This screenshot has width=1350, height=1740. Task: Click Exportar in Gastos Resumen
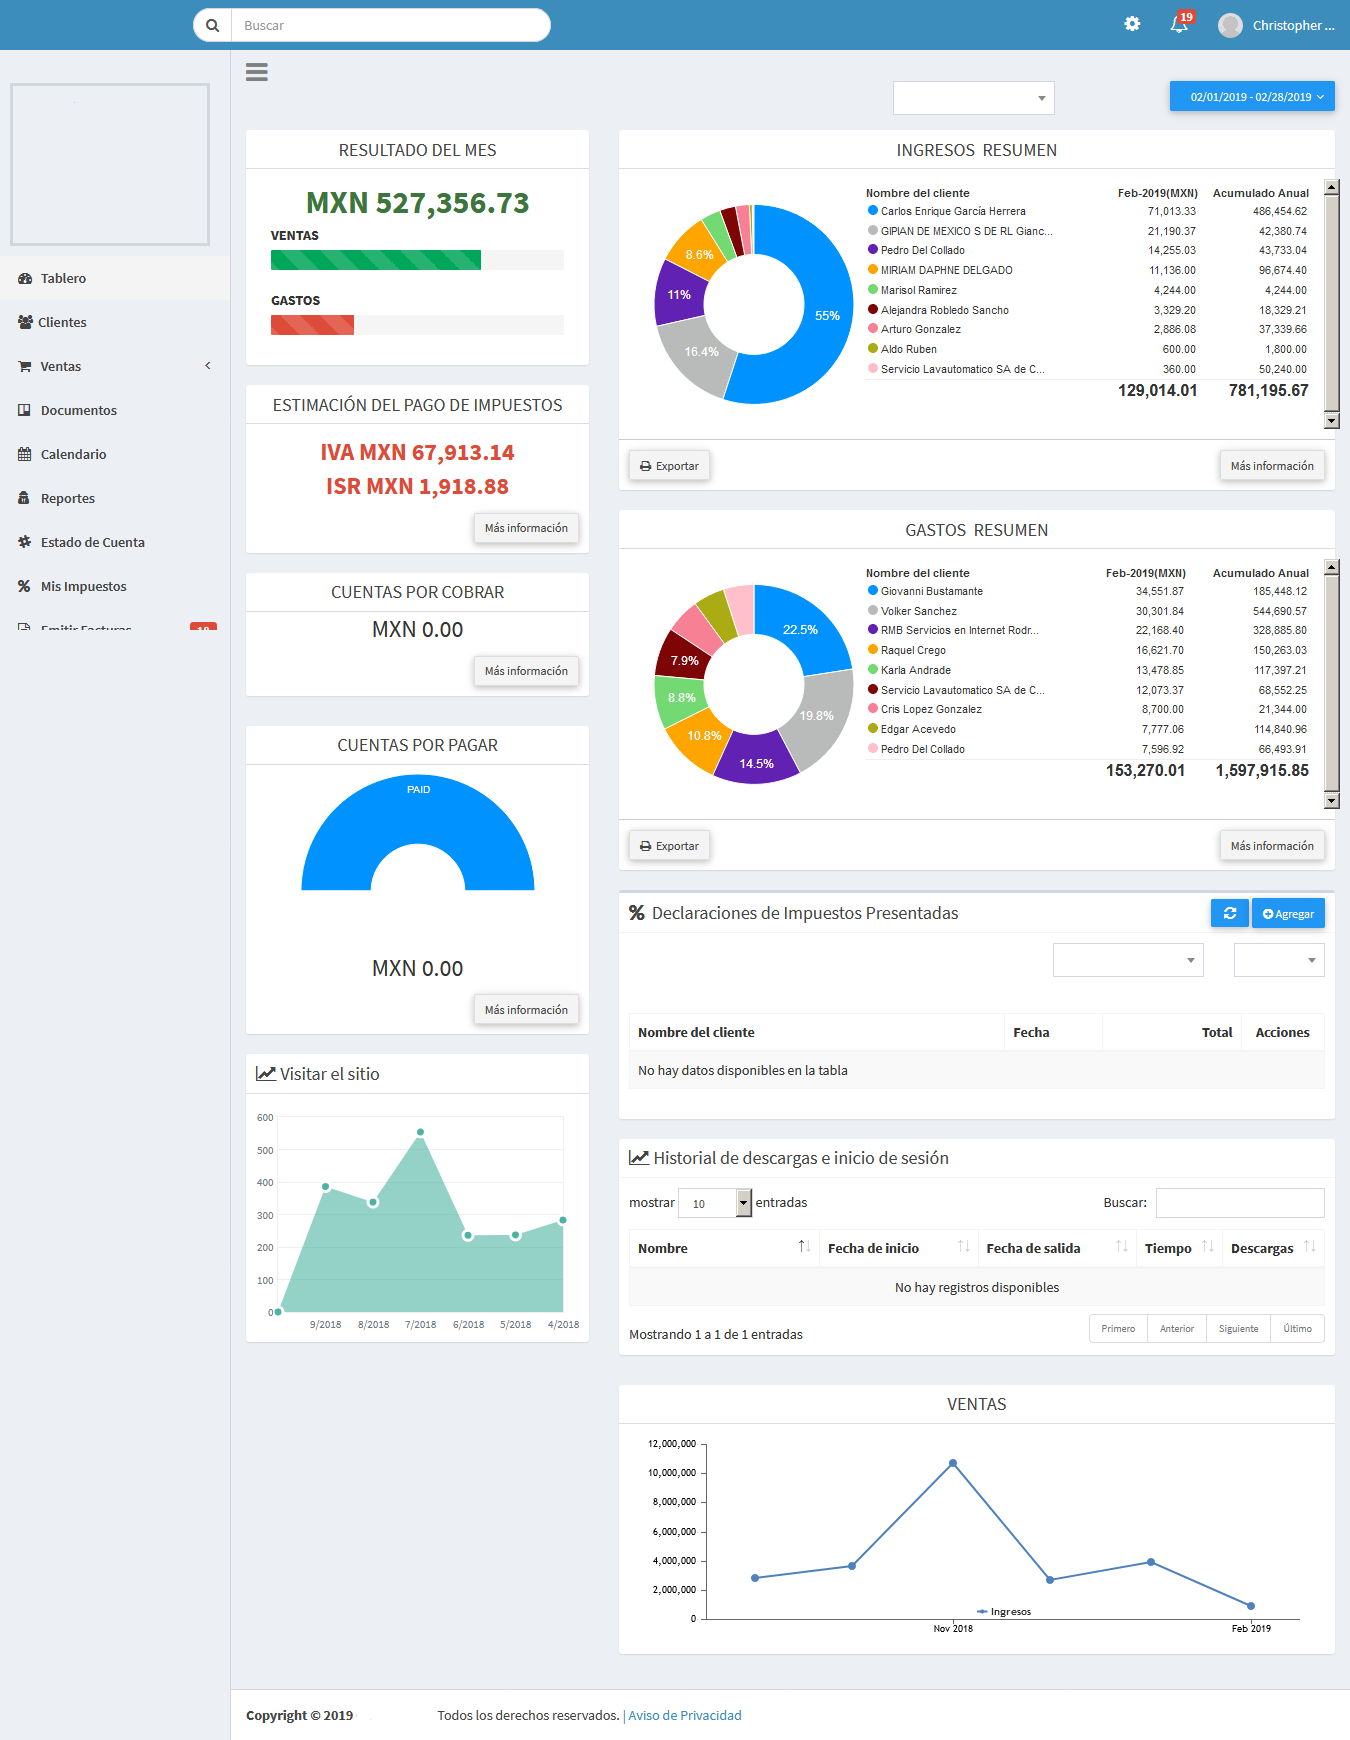(x=669, y=846)
